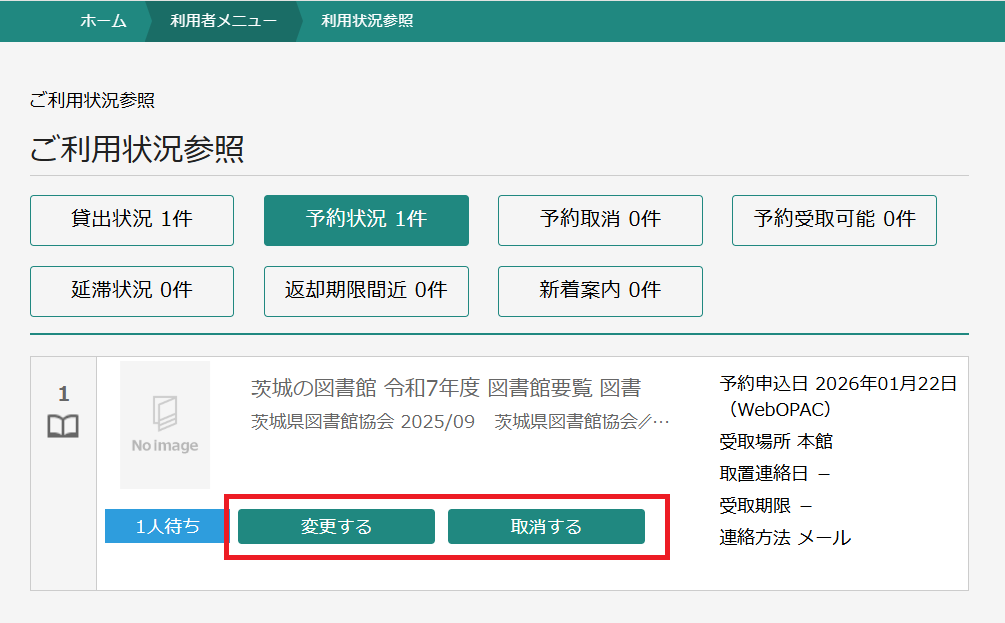1005x623 pixels.
Task: Switch to 返却期限間近 0件 tab
Action: pyautogui.click(x=366, y=291)
